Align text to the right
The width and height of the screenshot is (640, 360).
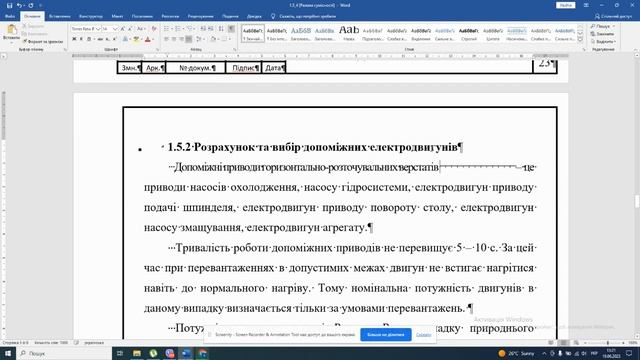point(181,39)
